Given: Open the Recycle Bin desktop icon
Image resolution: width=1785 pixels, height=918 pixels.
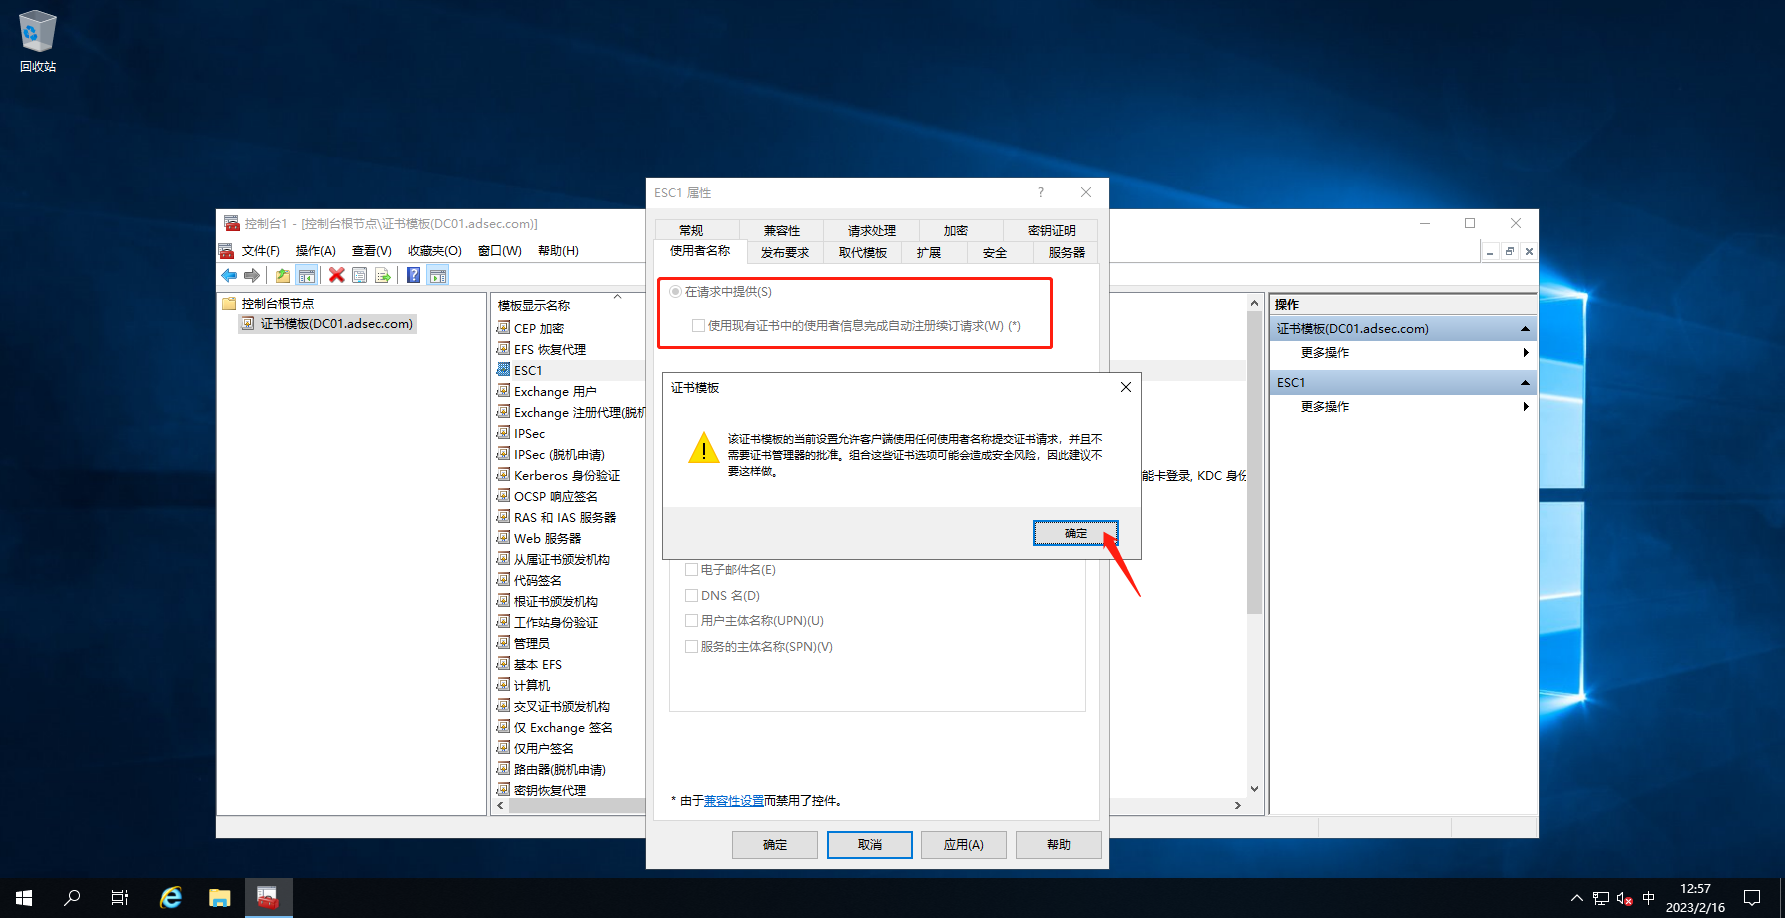Looking at the screenshot, I should (38, 40).
